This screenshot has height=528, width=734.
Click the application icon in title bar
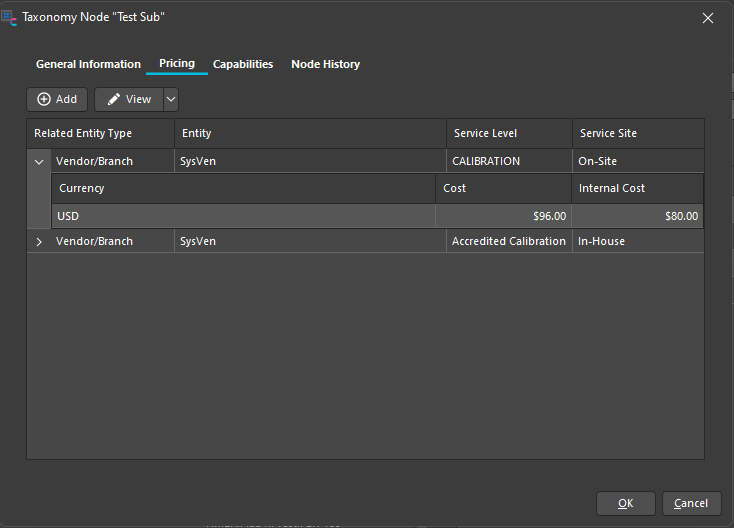click(9, 17)
